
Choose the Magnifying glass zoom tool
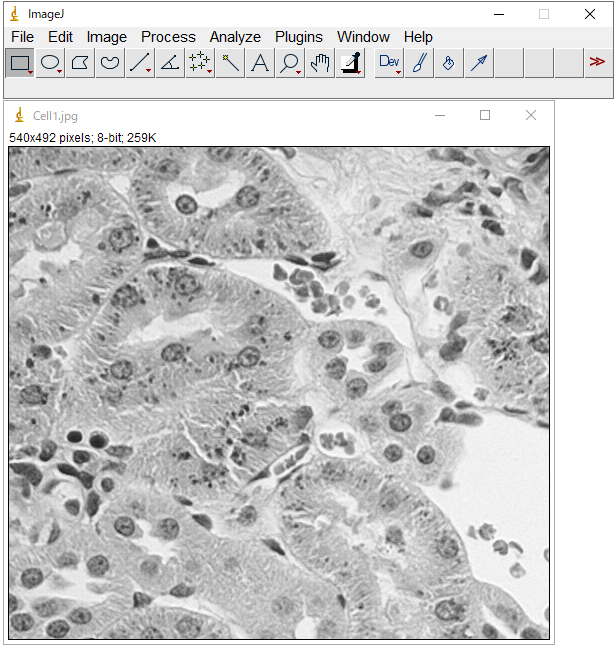(x=290, y=64)
